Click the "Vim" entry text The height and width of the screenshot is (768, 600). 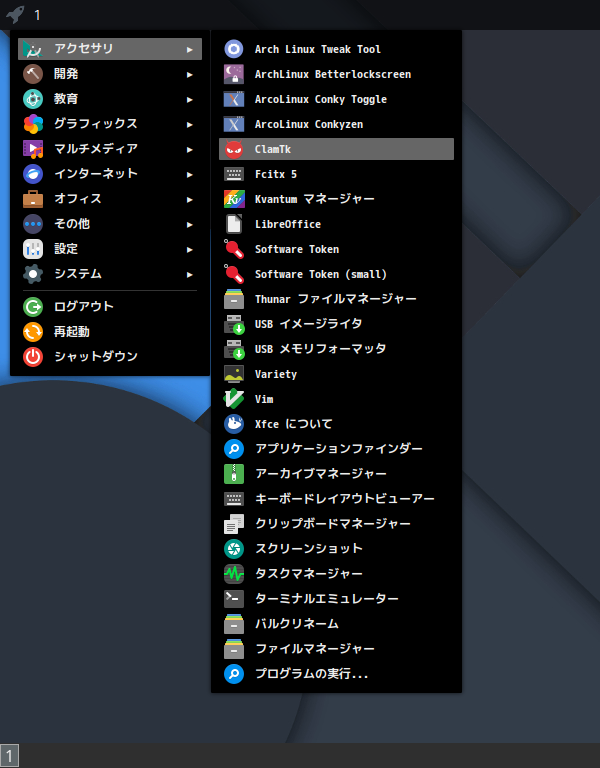pyautogui.click(x=264, y=399)
